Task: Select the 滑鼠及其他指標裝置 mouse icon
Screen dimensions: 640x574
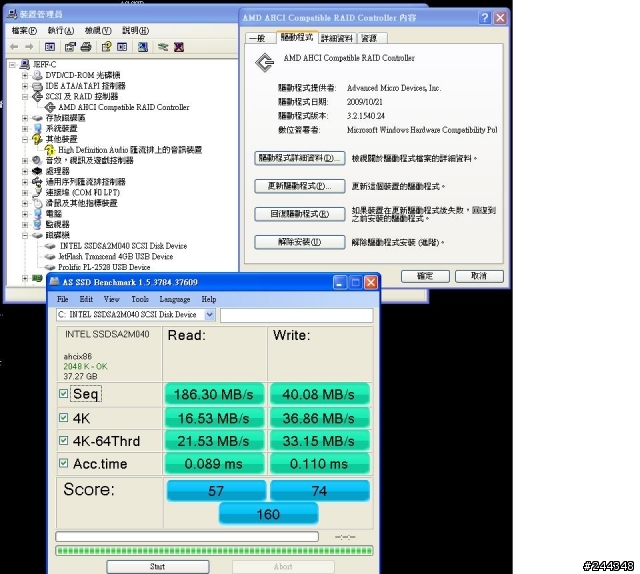Action: (x=37, y=203)
